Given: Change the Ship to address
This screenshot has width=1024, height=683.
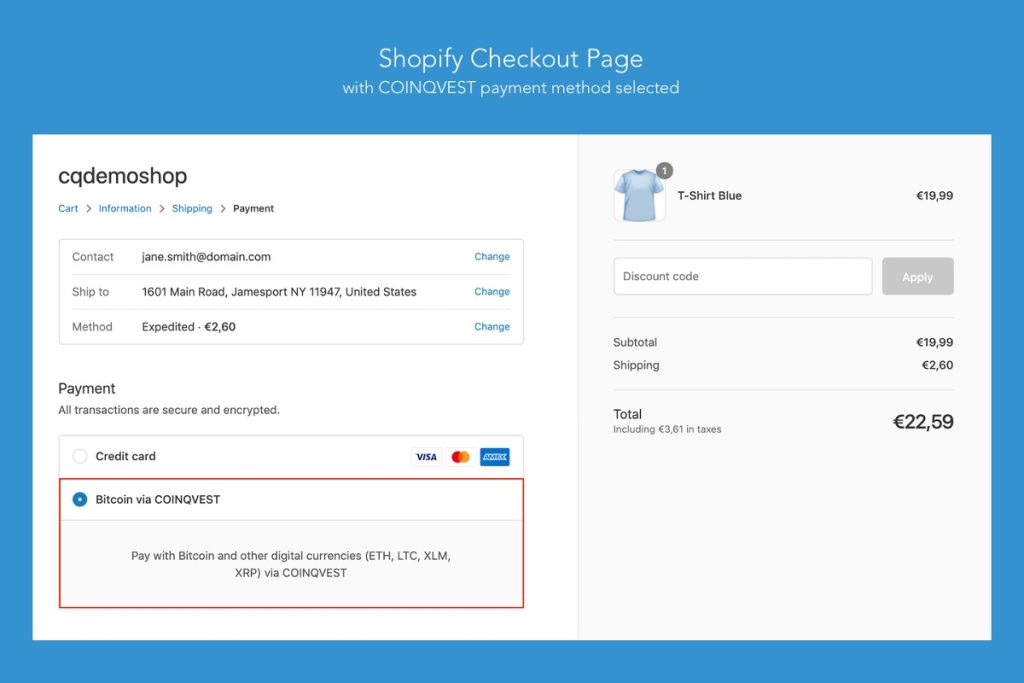Looking at the screenshot, I should pyautogui.click(x=491, y=292).
